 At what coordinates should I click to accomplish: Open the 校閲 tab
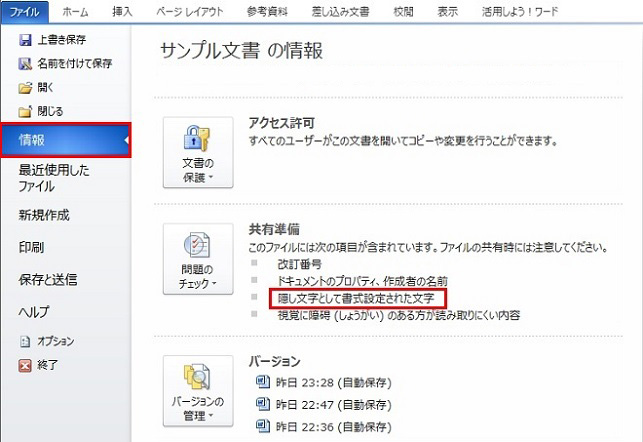point(404,12)
